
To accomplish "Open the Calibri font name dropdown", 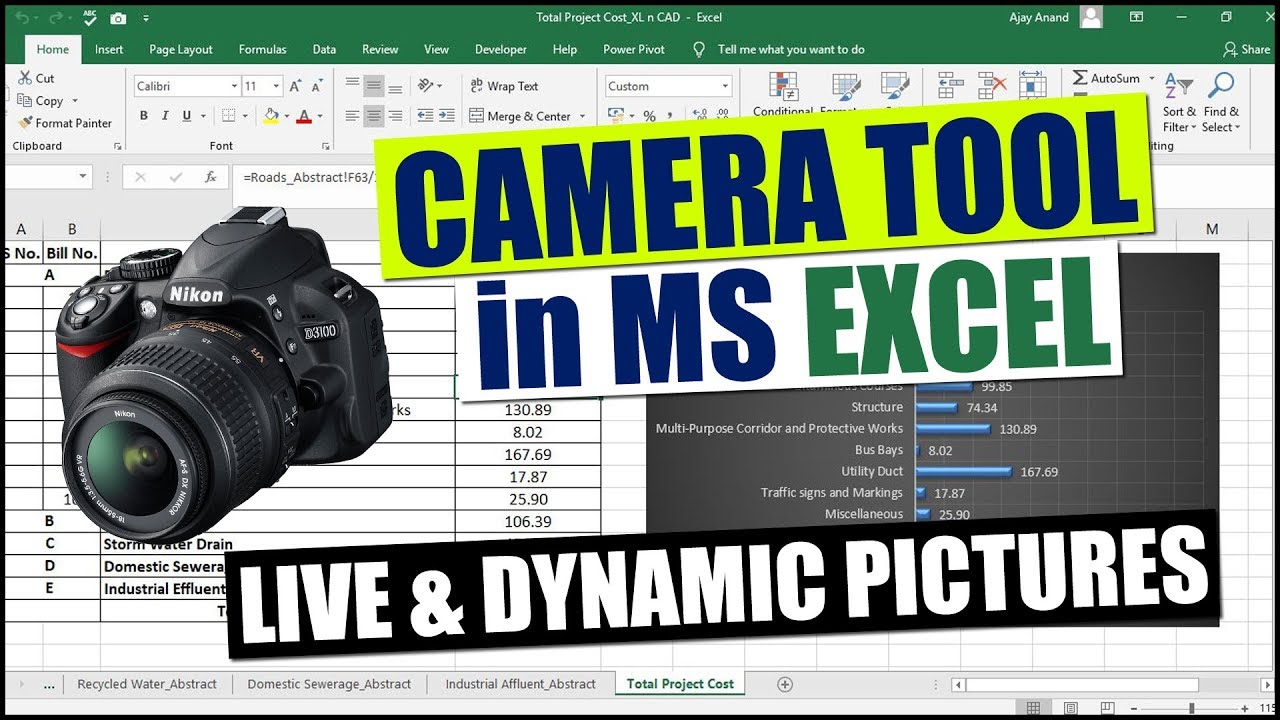I will [235, 87].
